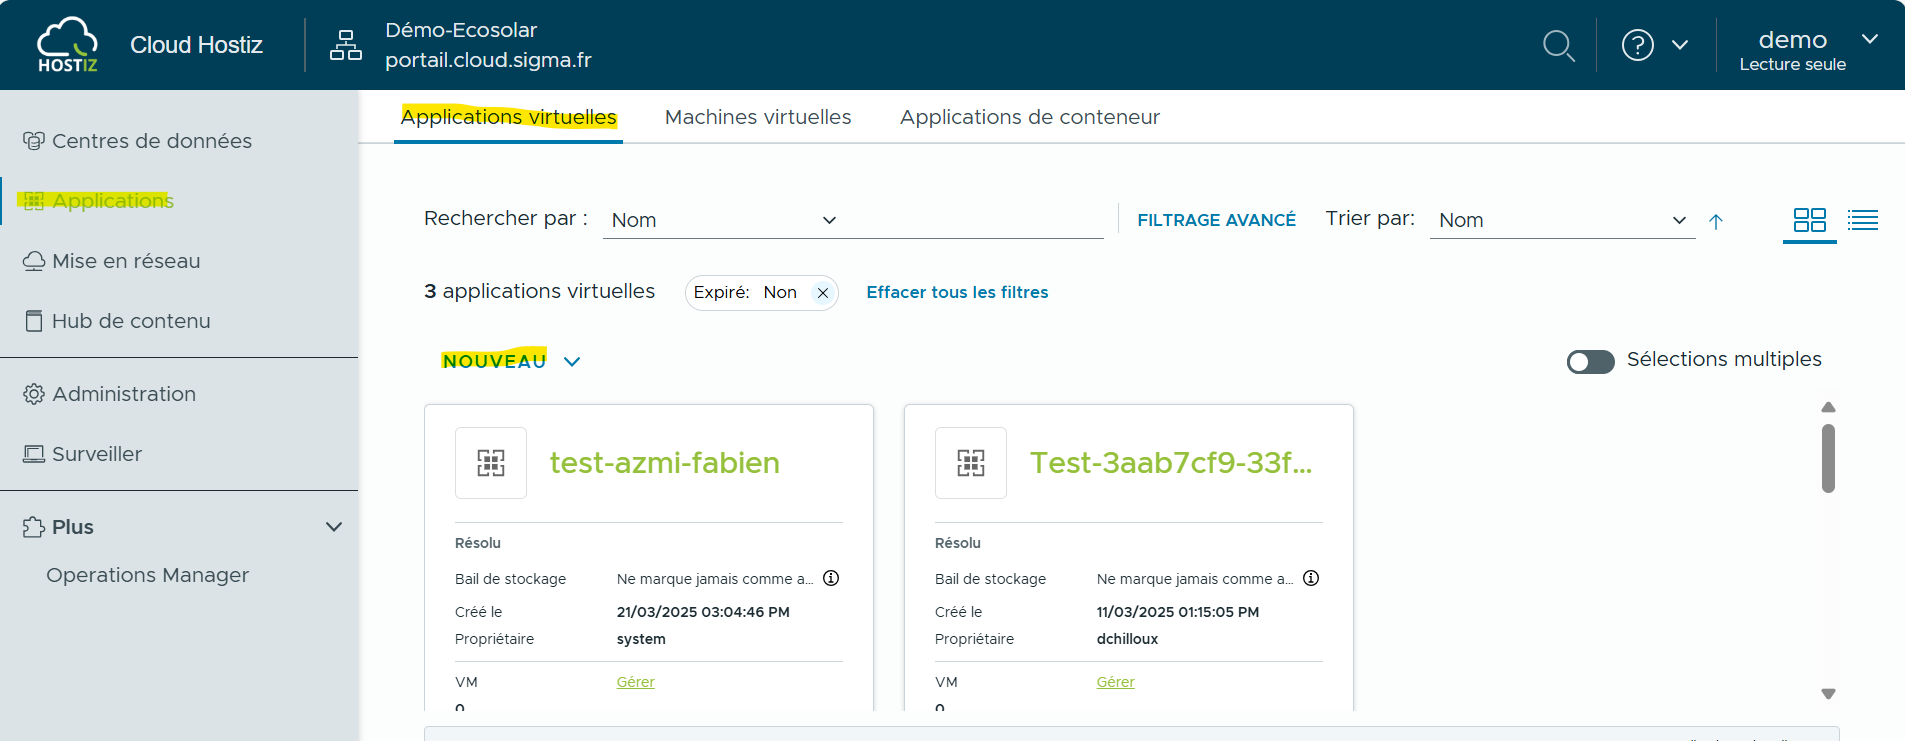
Task: Click the search magnifier icon in header
Action: point(1558,45)
